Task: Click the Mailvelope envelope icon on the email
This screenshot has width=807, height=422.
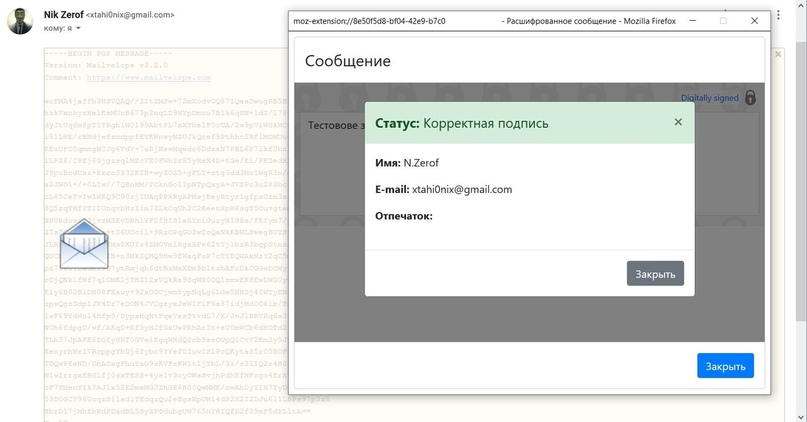Action: click(84, 244)
